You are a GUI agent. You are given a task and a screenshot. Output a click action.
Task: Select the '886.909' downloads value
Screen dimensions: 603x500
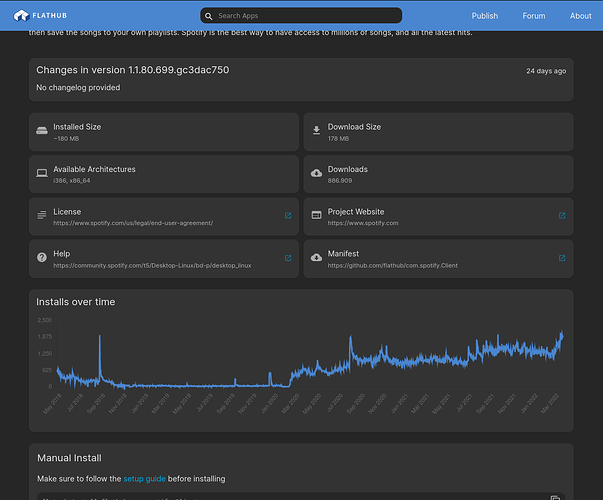[x=340, y=181]
